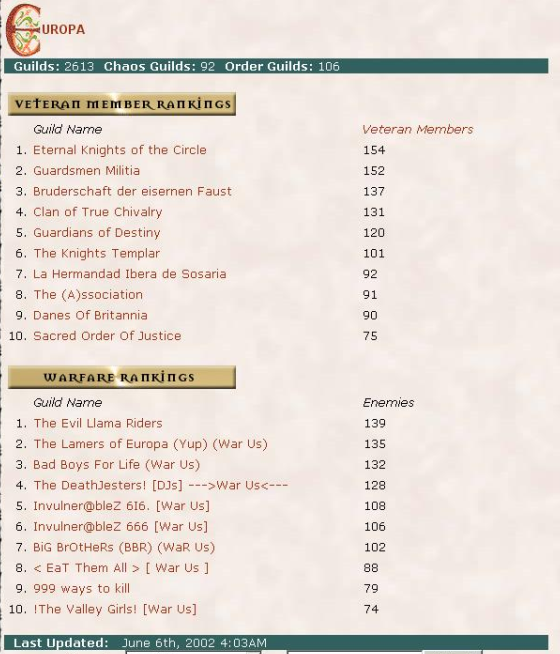Open the Eternal Knights of the Circle guild
Viewport: 560px width, 654px height.
120,150
